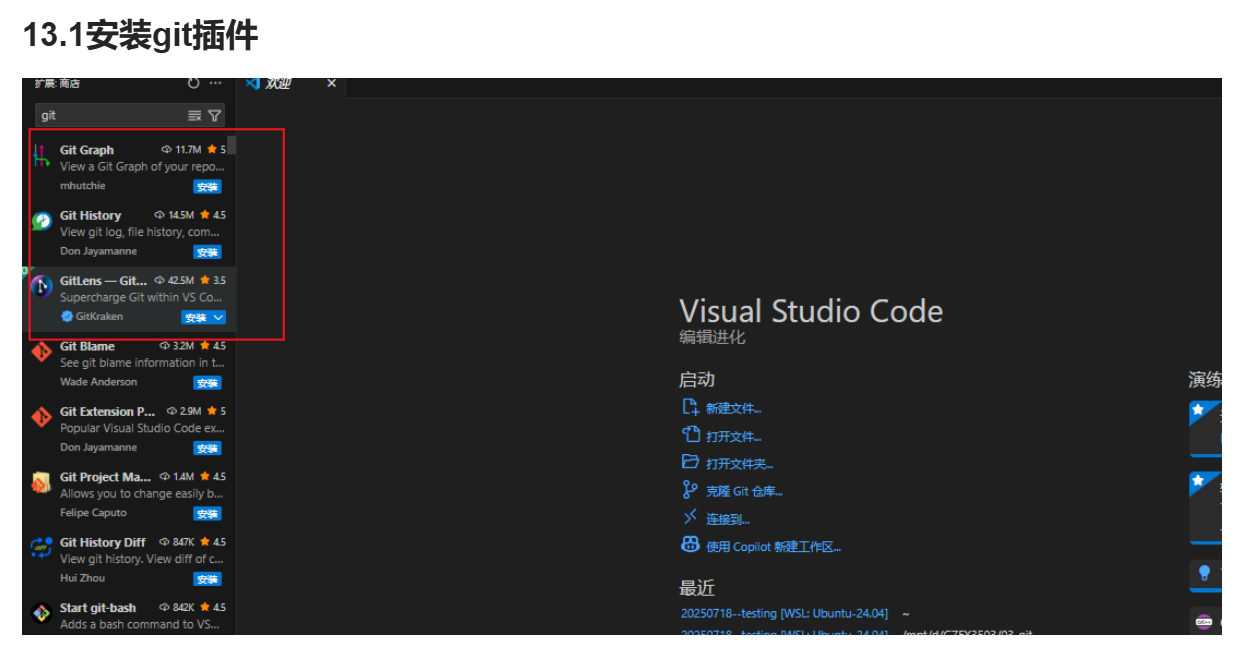
Task: Install the GitLens extension
Action: click(x=196, y=318)
